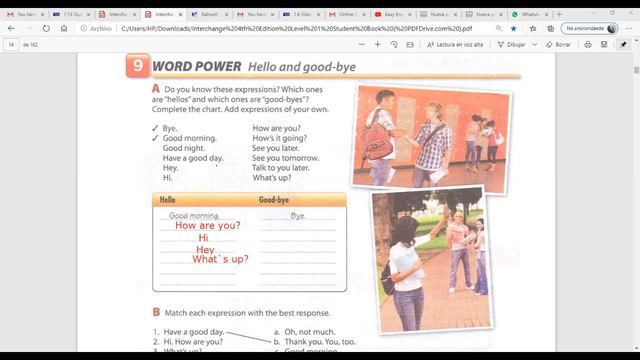Open the magnifier zoom icon in address bar
This screenshot has height=360, width=640.
499,29
